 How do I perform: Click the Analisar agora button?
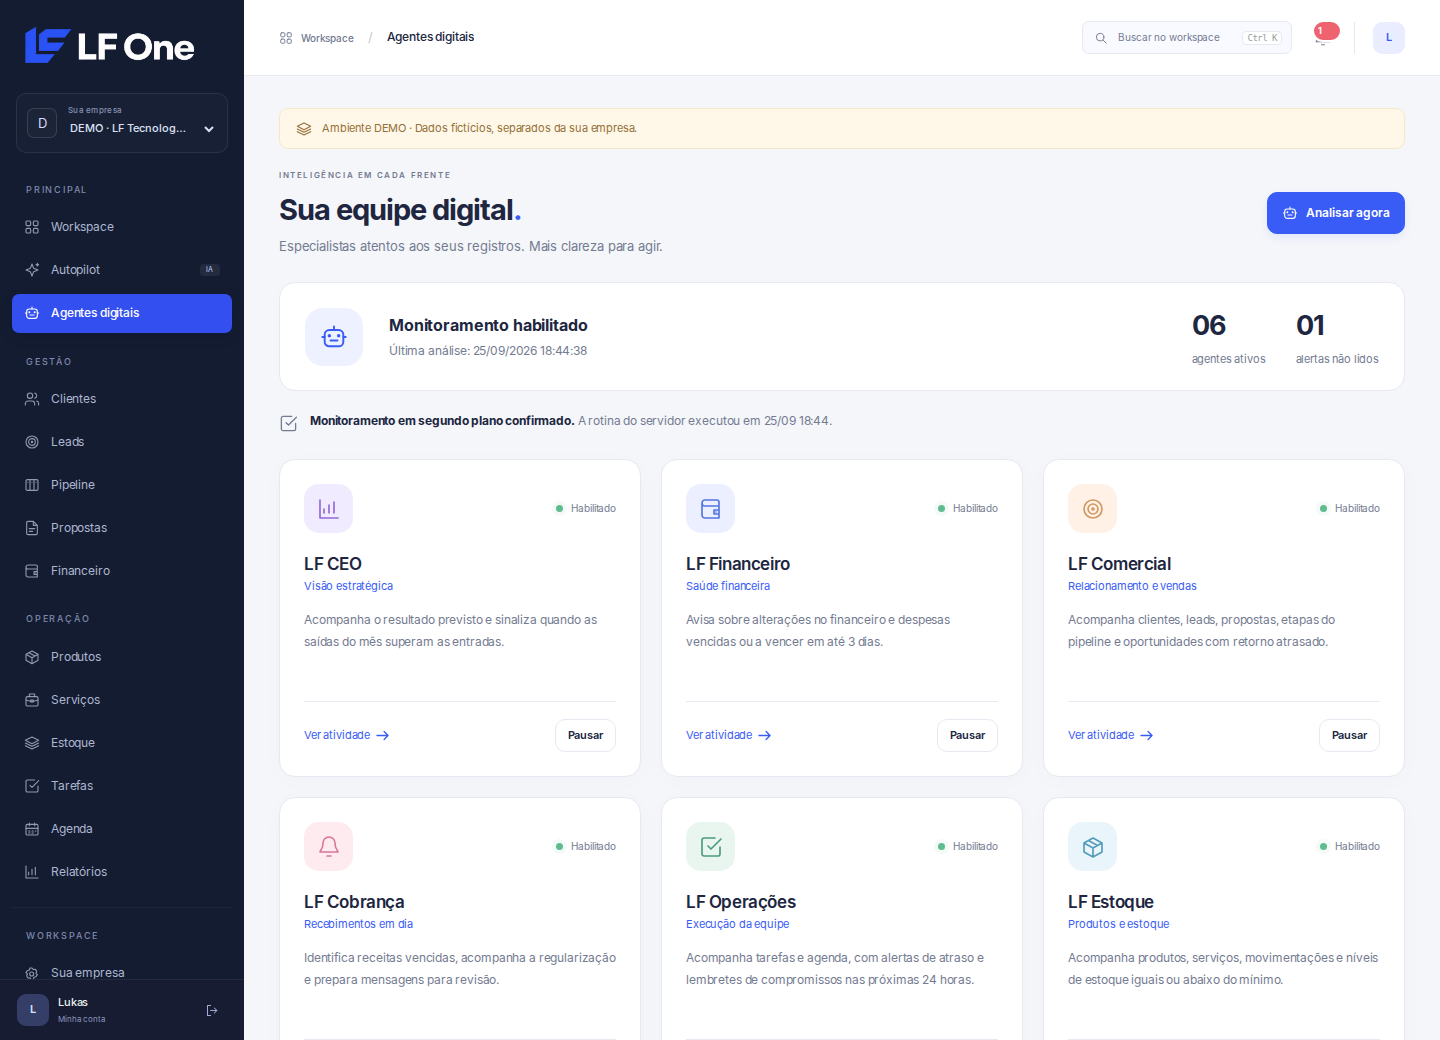click(x=1335, y=213)
